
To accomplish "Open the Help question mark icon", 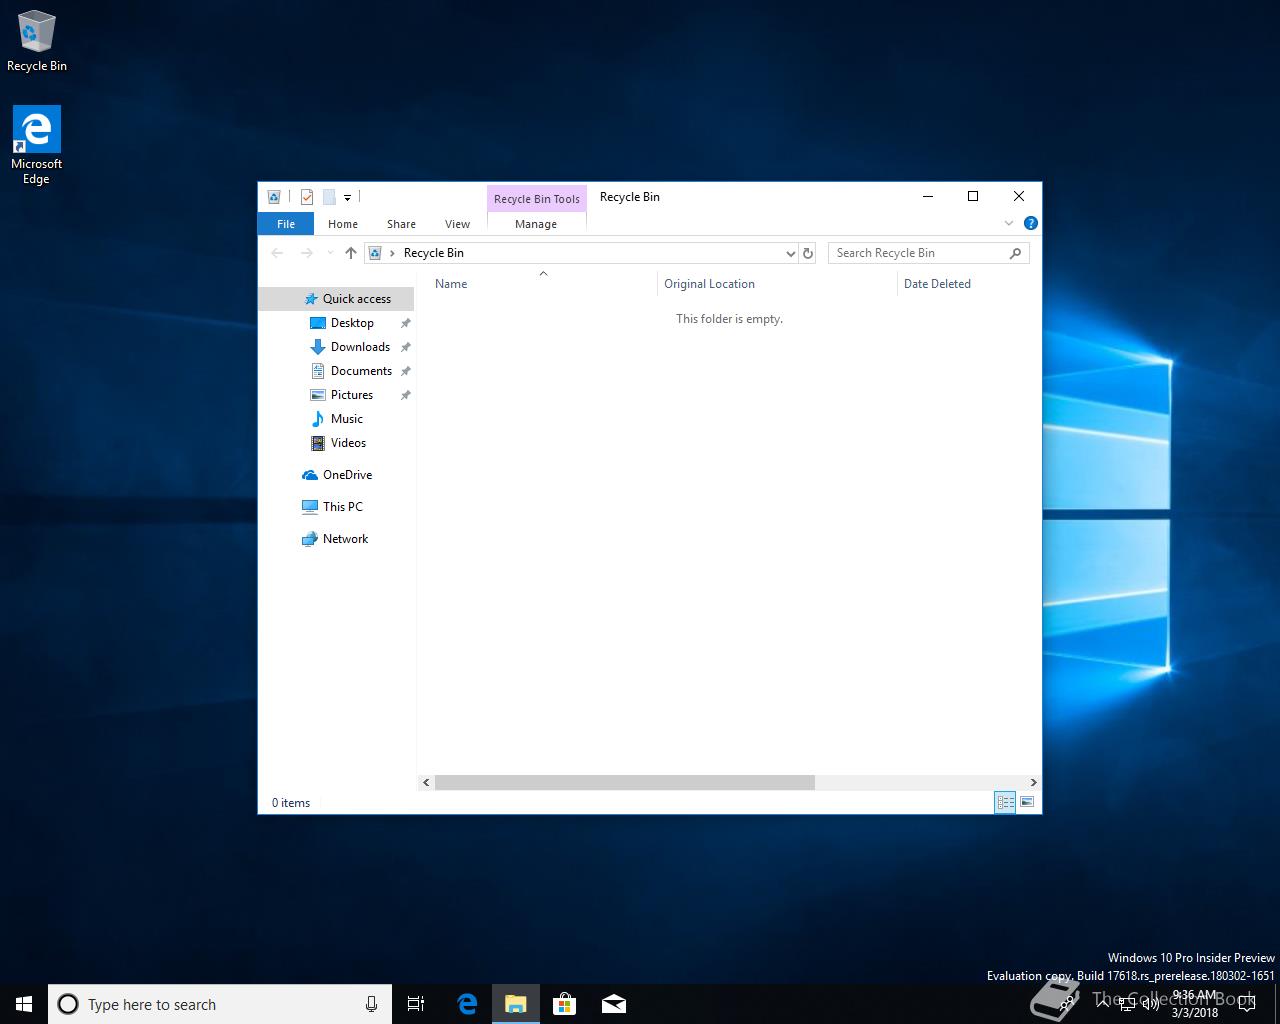I will point(1030,223).
